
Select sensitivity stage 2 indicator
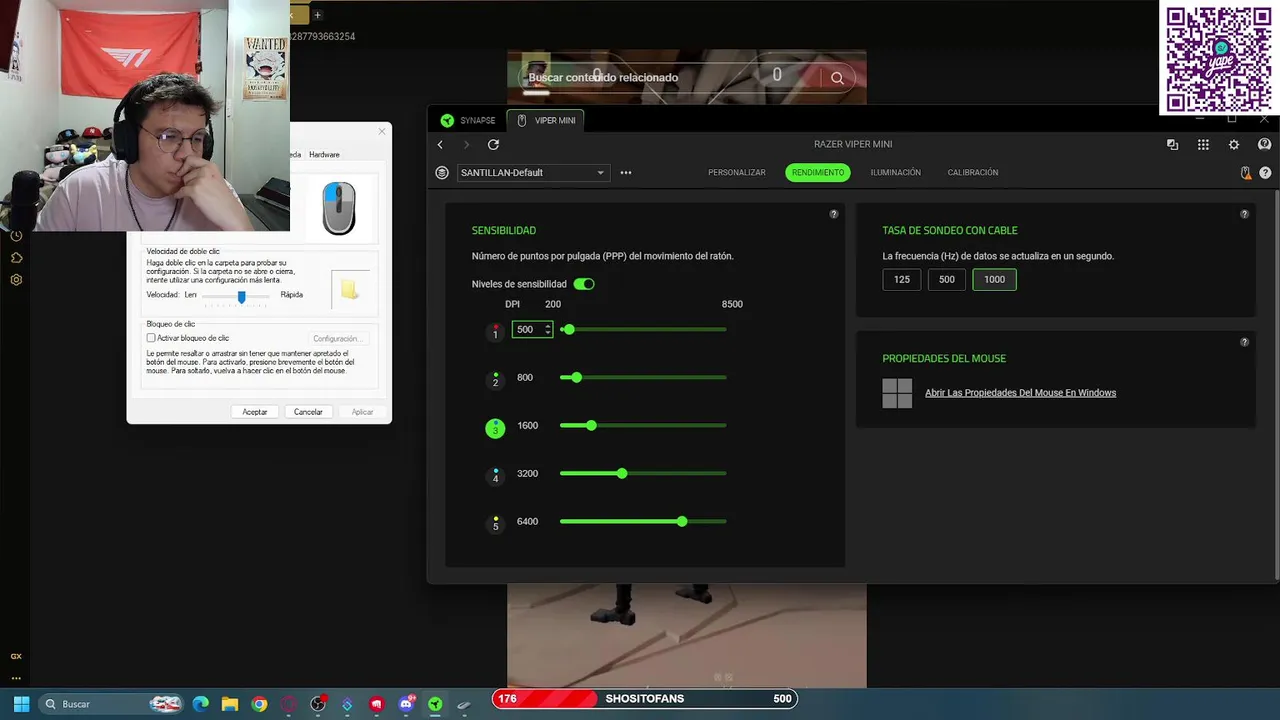(x=495, y=379)
